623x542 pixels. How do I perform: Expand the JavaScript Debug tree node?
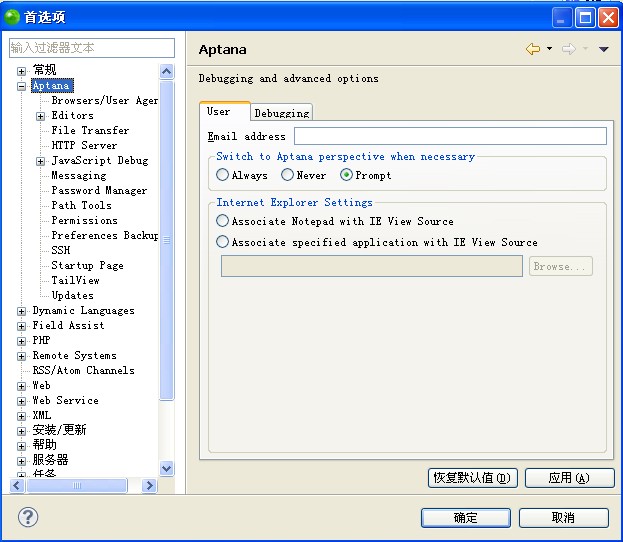pyautogui.click(x=40, y=161)
